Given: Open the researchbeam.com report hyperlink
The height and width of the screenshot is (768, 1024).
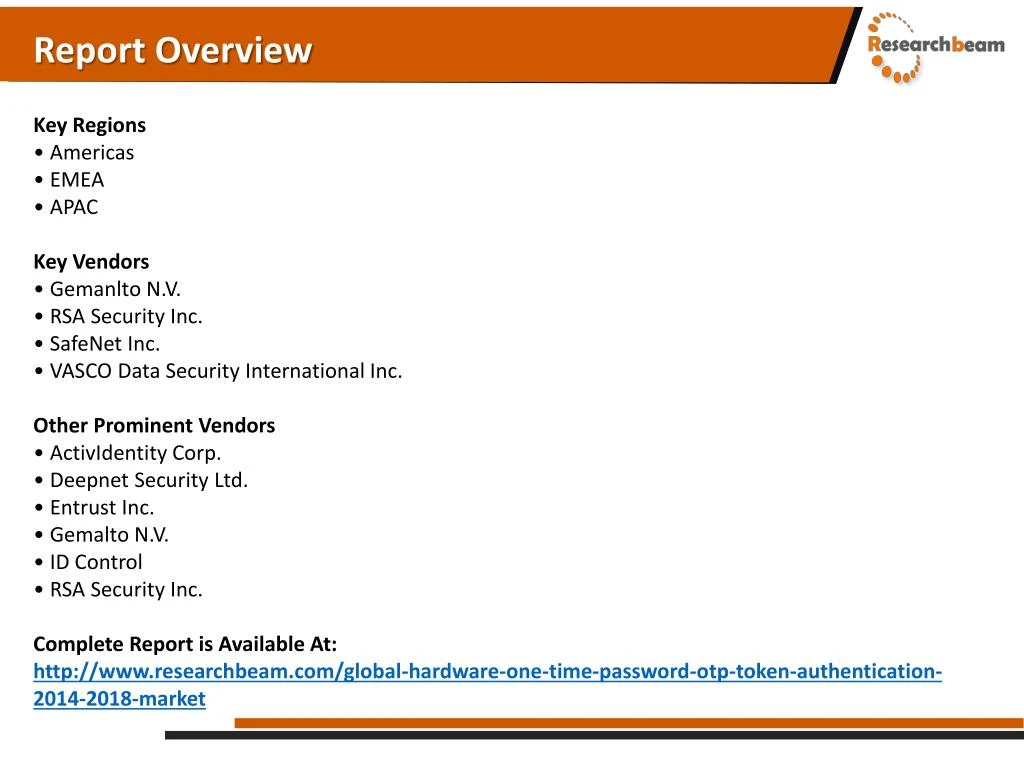Looking at the screenshot, I should [487, 671].
